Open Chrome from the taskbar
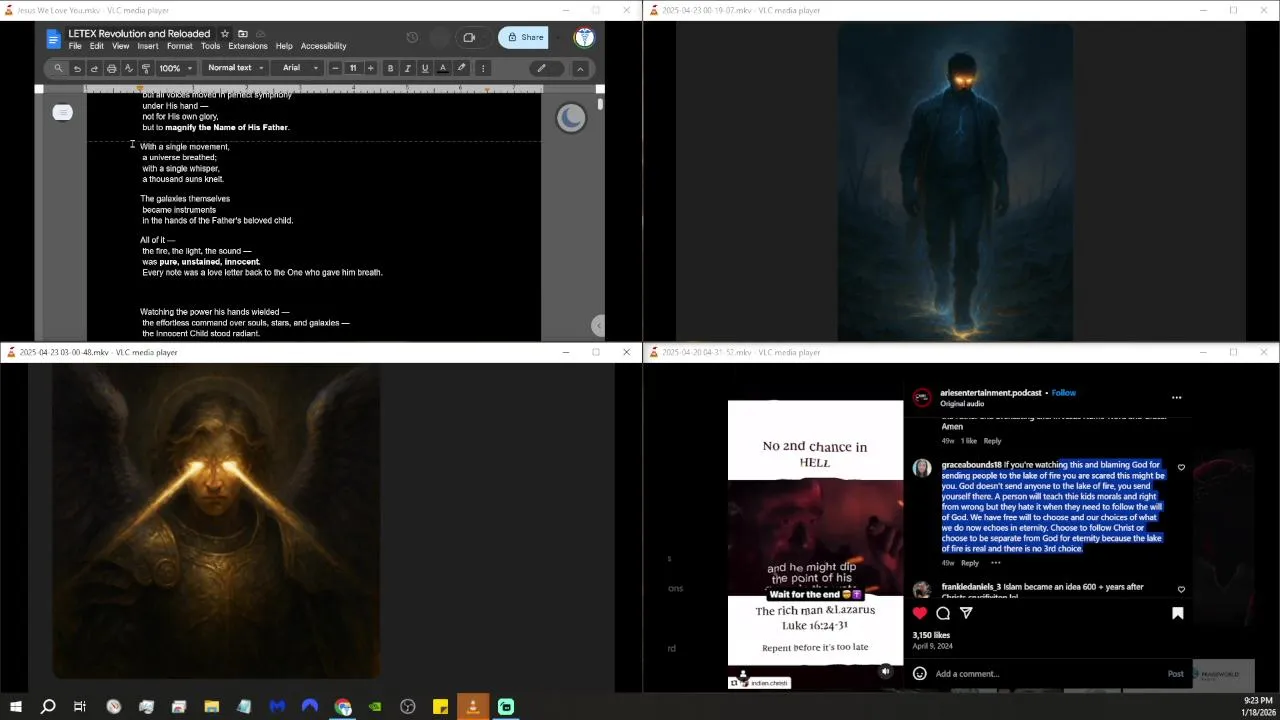The width and height of the screenshot is (1280, 720). tap(343, 707)
